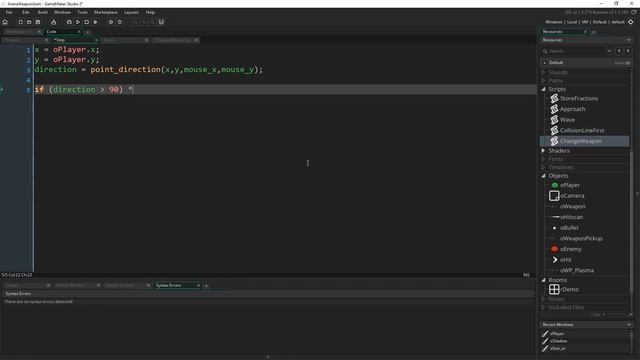Screen dimensions: 640x360
Task: Select oWeaponPickup in Objects tree
Action: 581,238
